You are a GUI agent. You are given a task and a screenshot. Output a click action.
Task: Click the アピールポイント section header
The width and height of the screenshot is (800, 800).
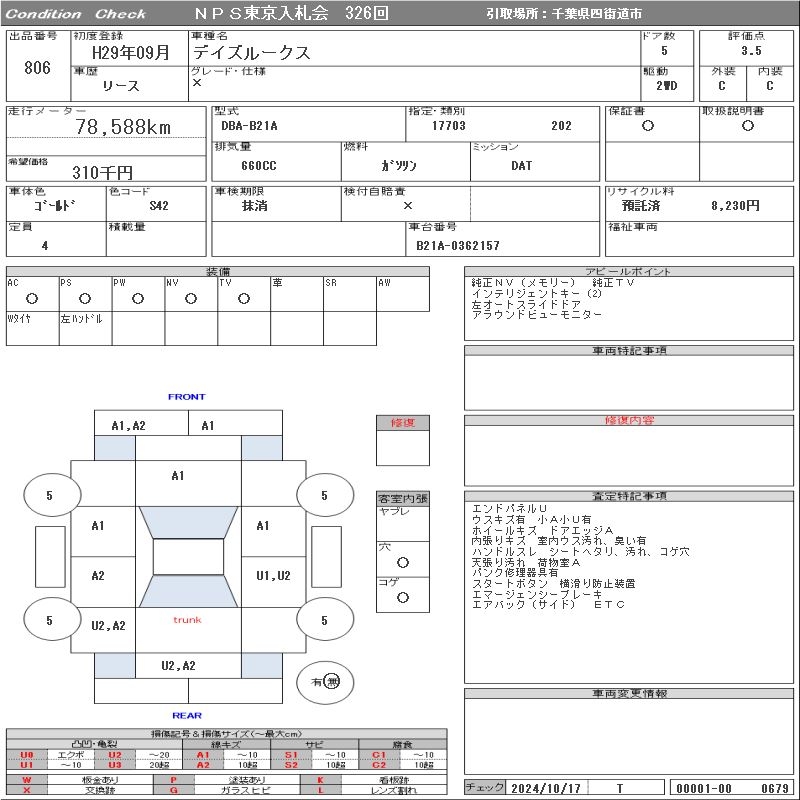coord(628,271)
